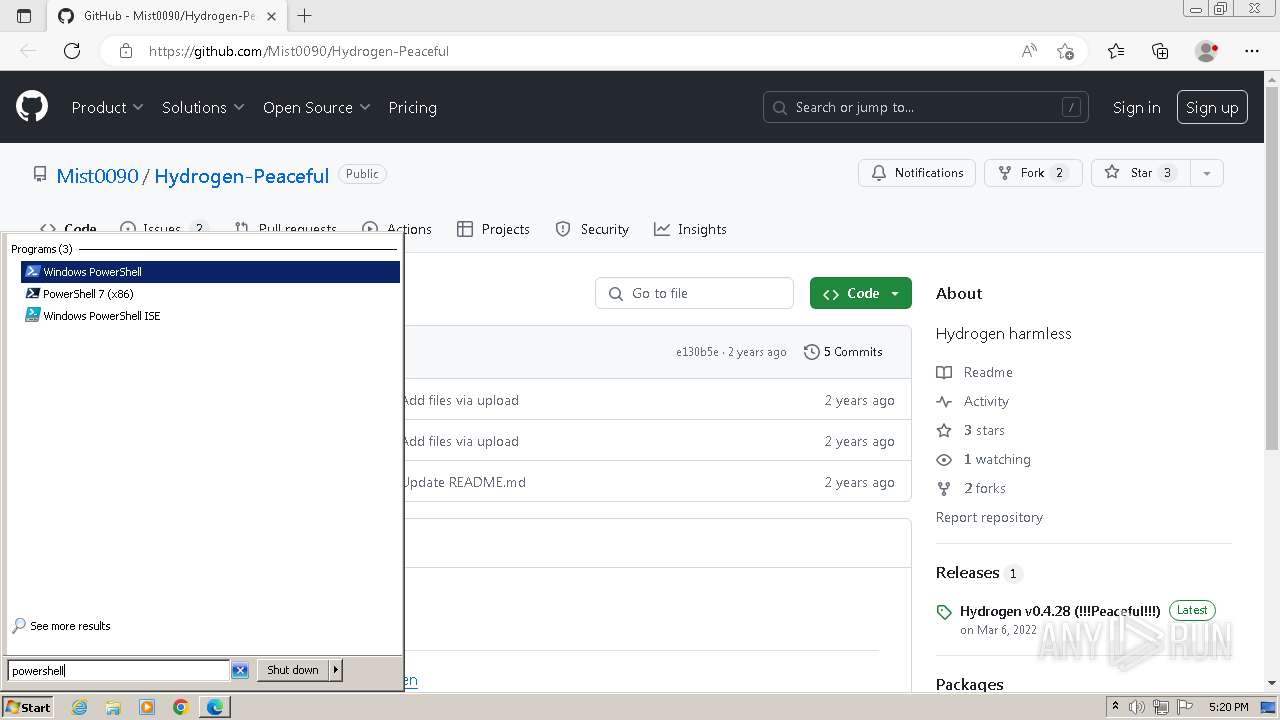The image size is (1280, 720).
Task: Open File Explorer from the taskbar
Action: [113, 707]
